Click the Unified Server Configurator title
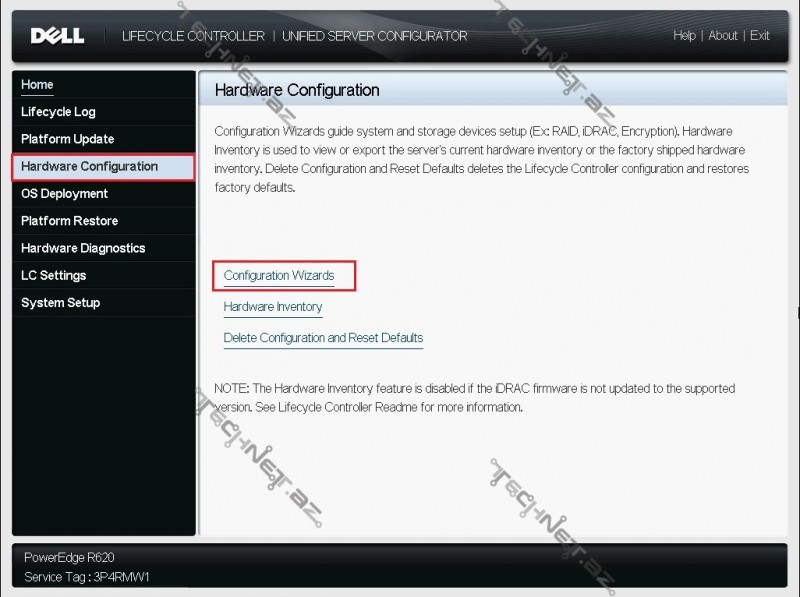 [375, 36]
